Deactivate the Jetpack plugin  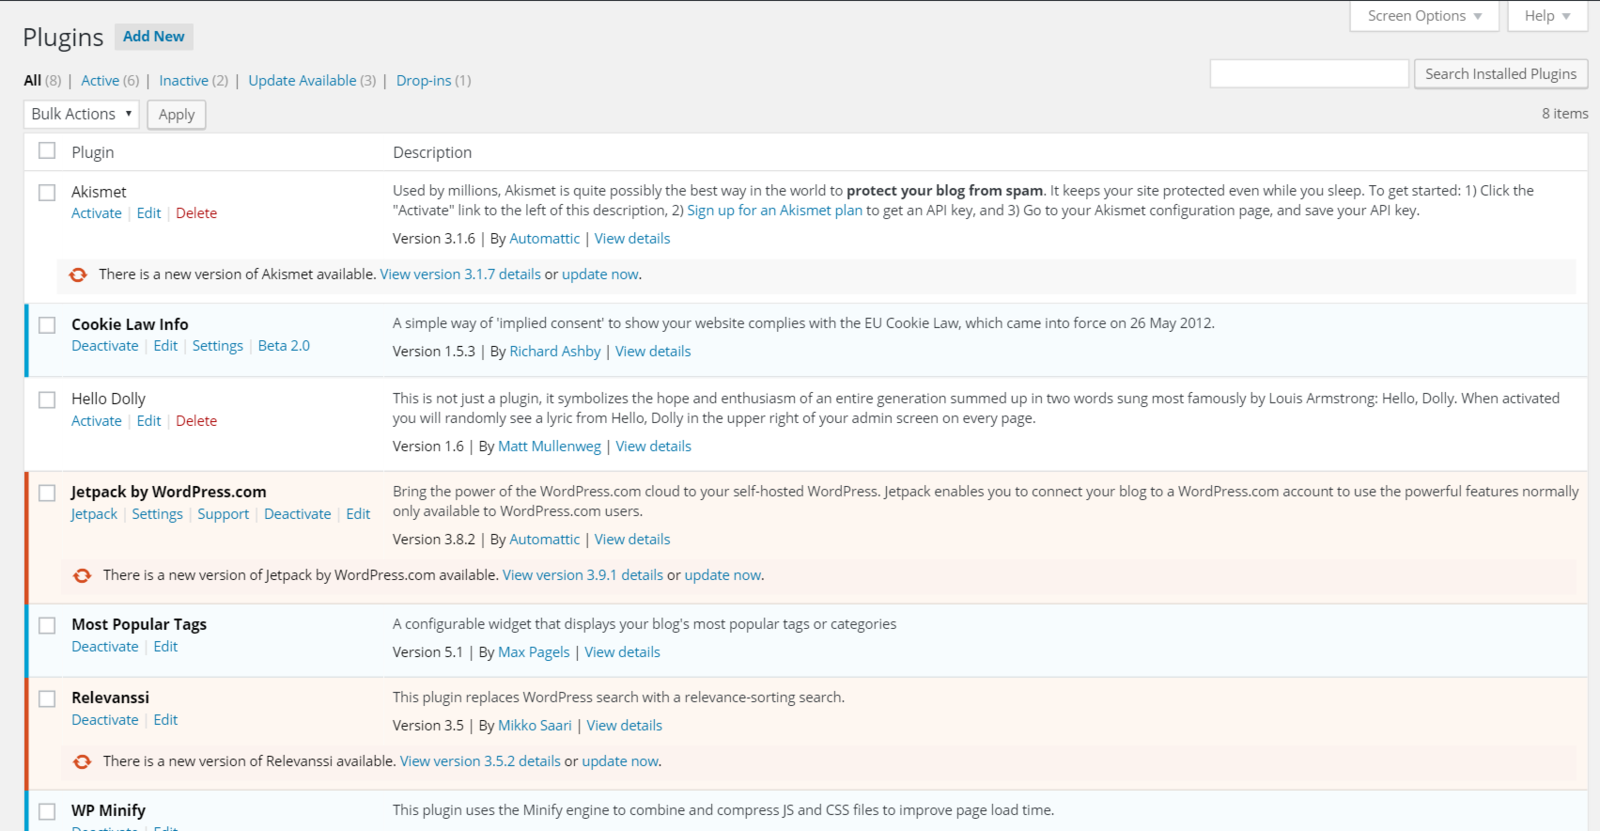pos(297,514)
